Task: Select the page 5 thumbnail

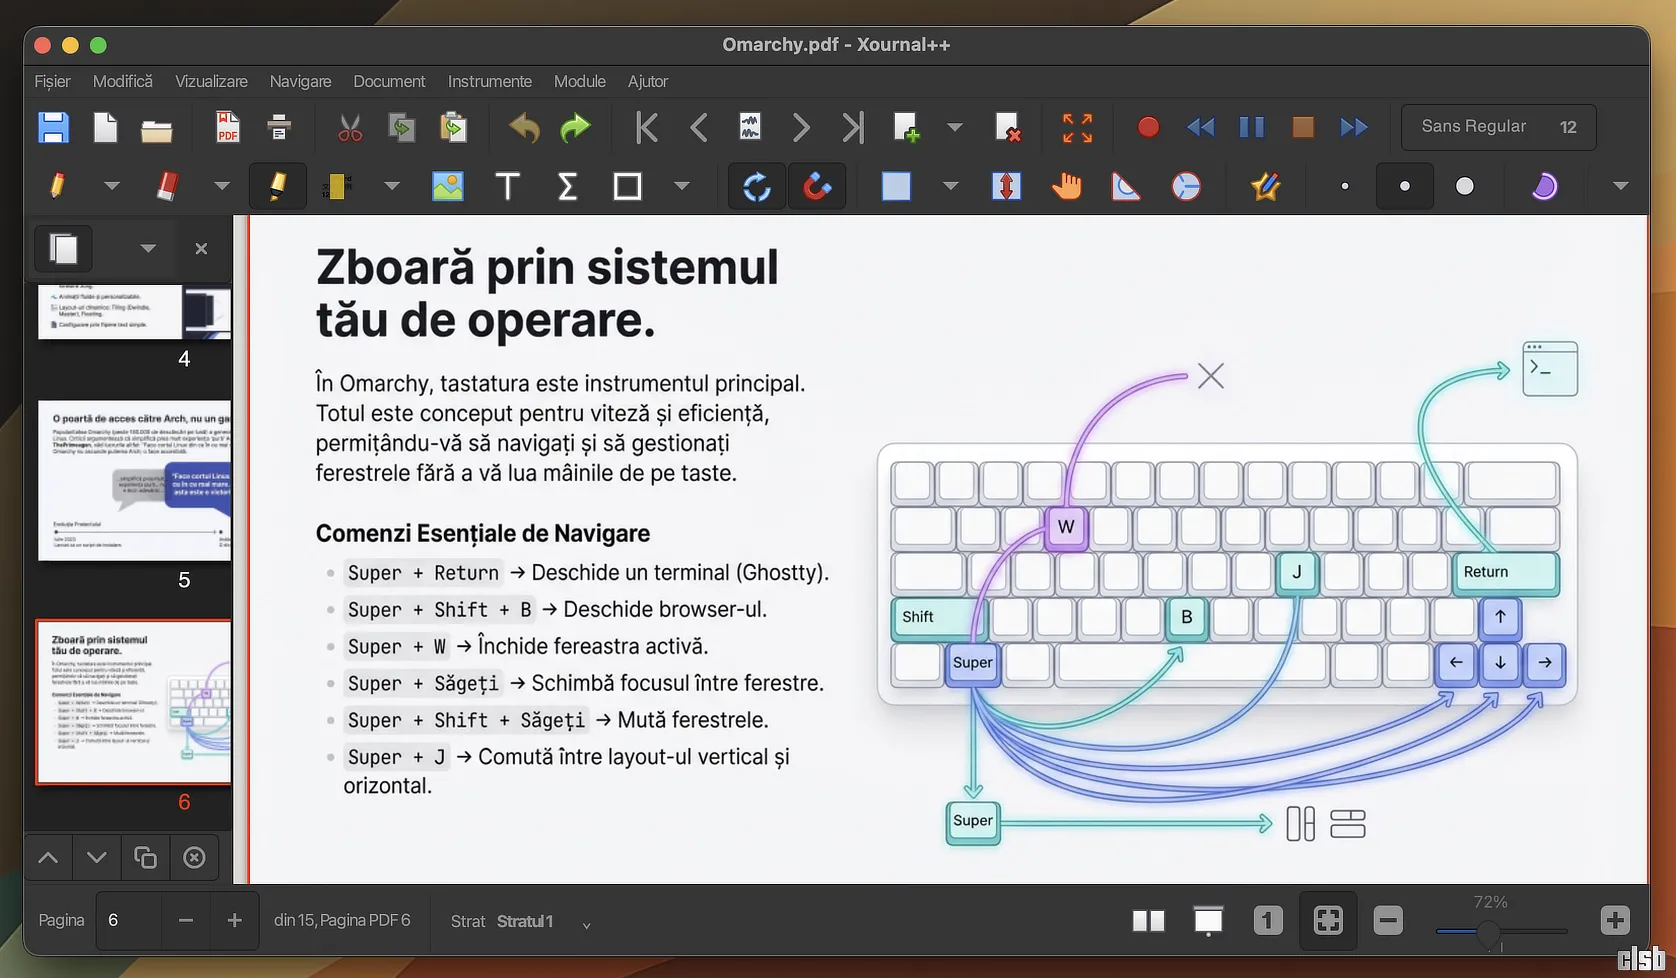Action: pyautogui.click(x=134, y=481)
